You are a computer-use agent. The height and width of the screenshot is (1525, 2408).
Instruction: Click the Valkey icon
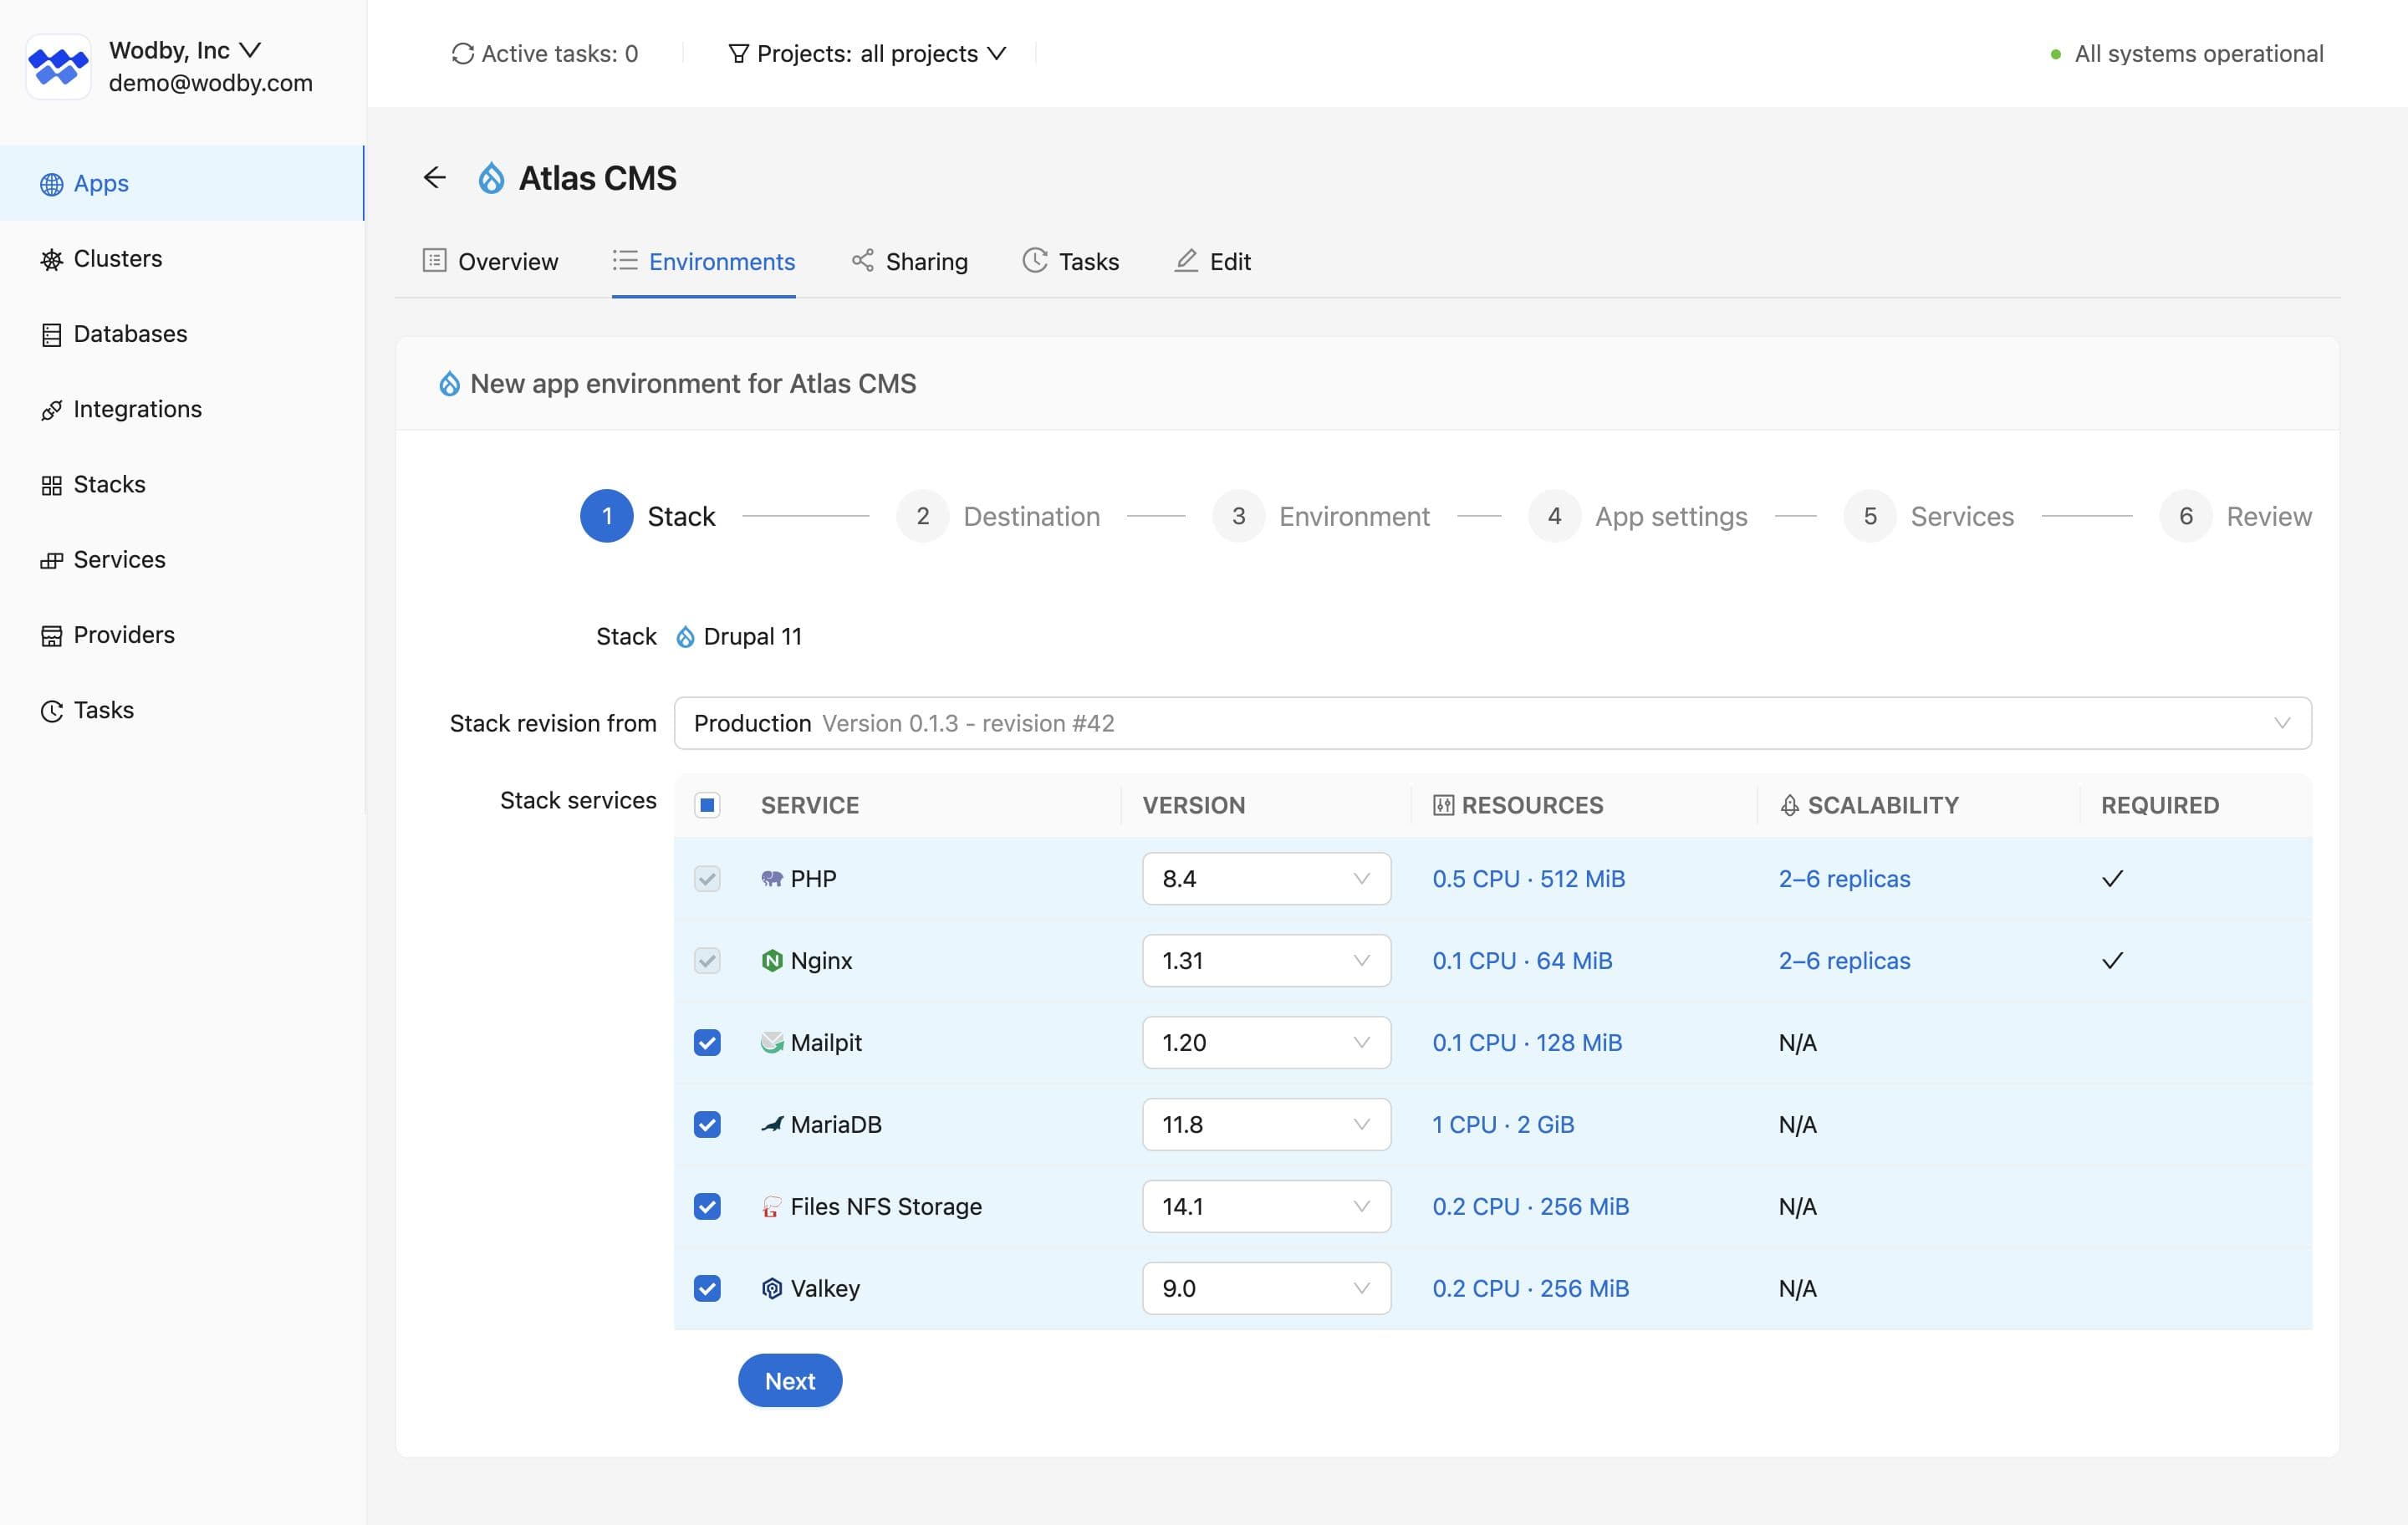pos(772,1288)
